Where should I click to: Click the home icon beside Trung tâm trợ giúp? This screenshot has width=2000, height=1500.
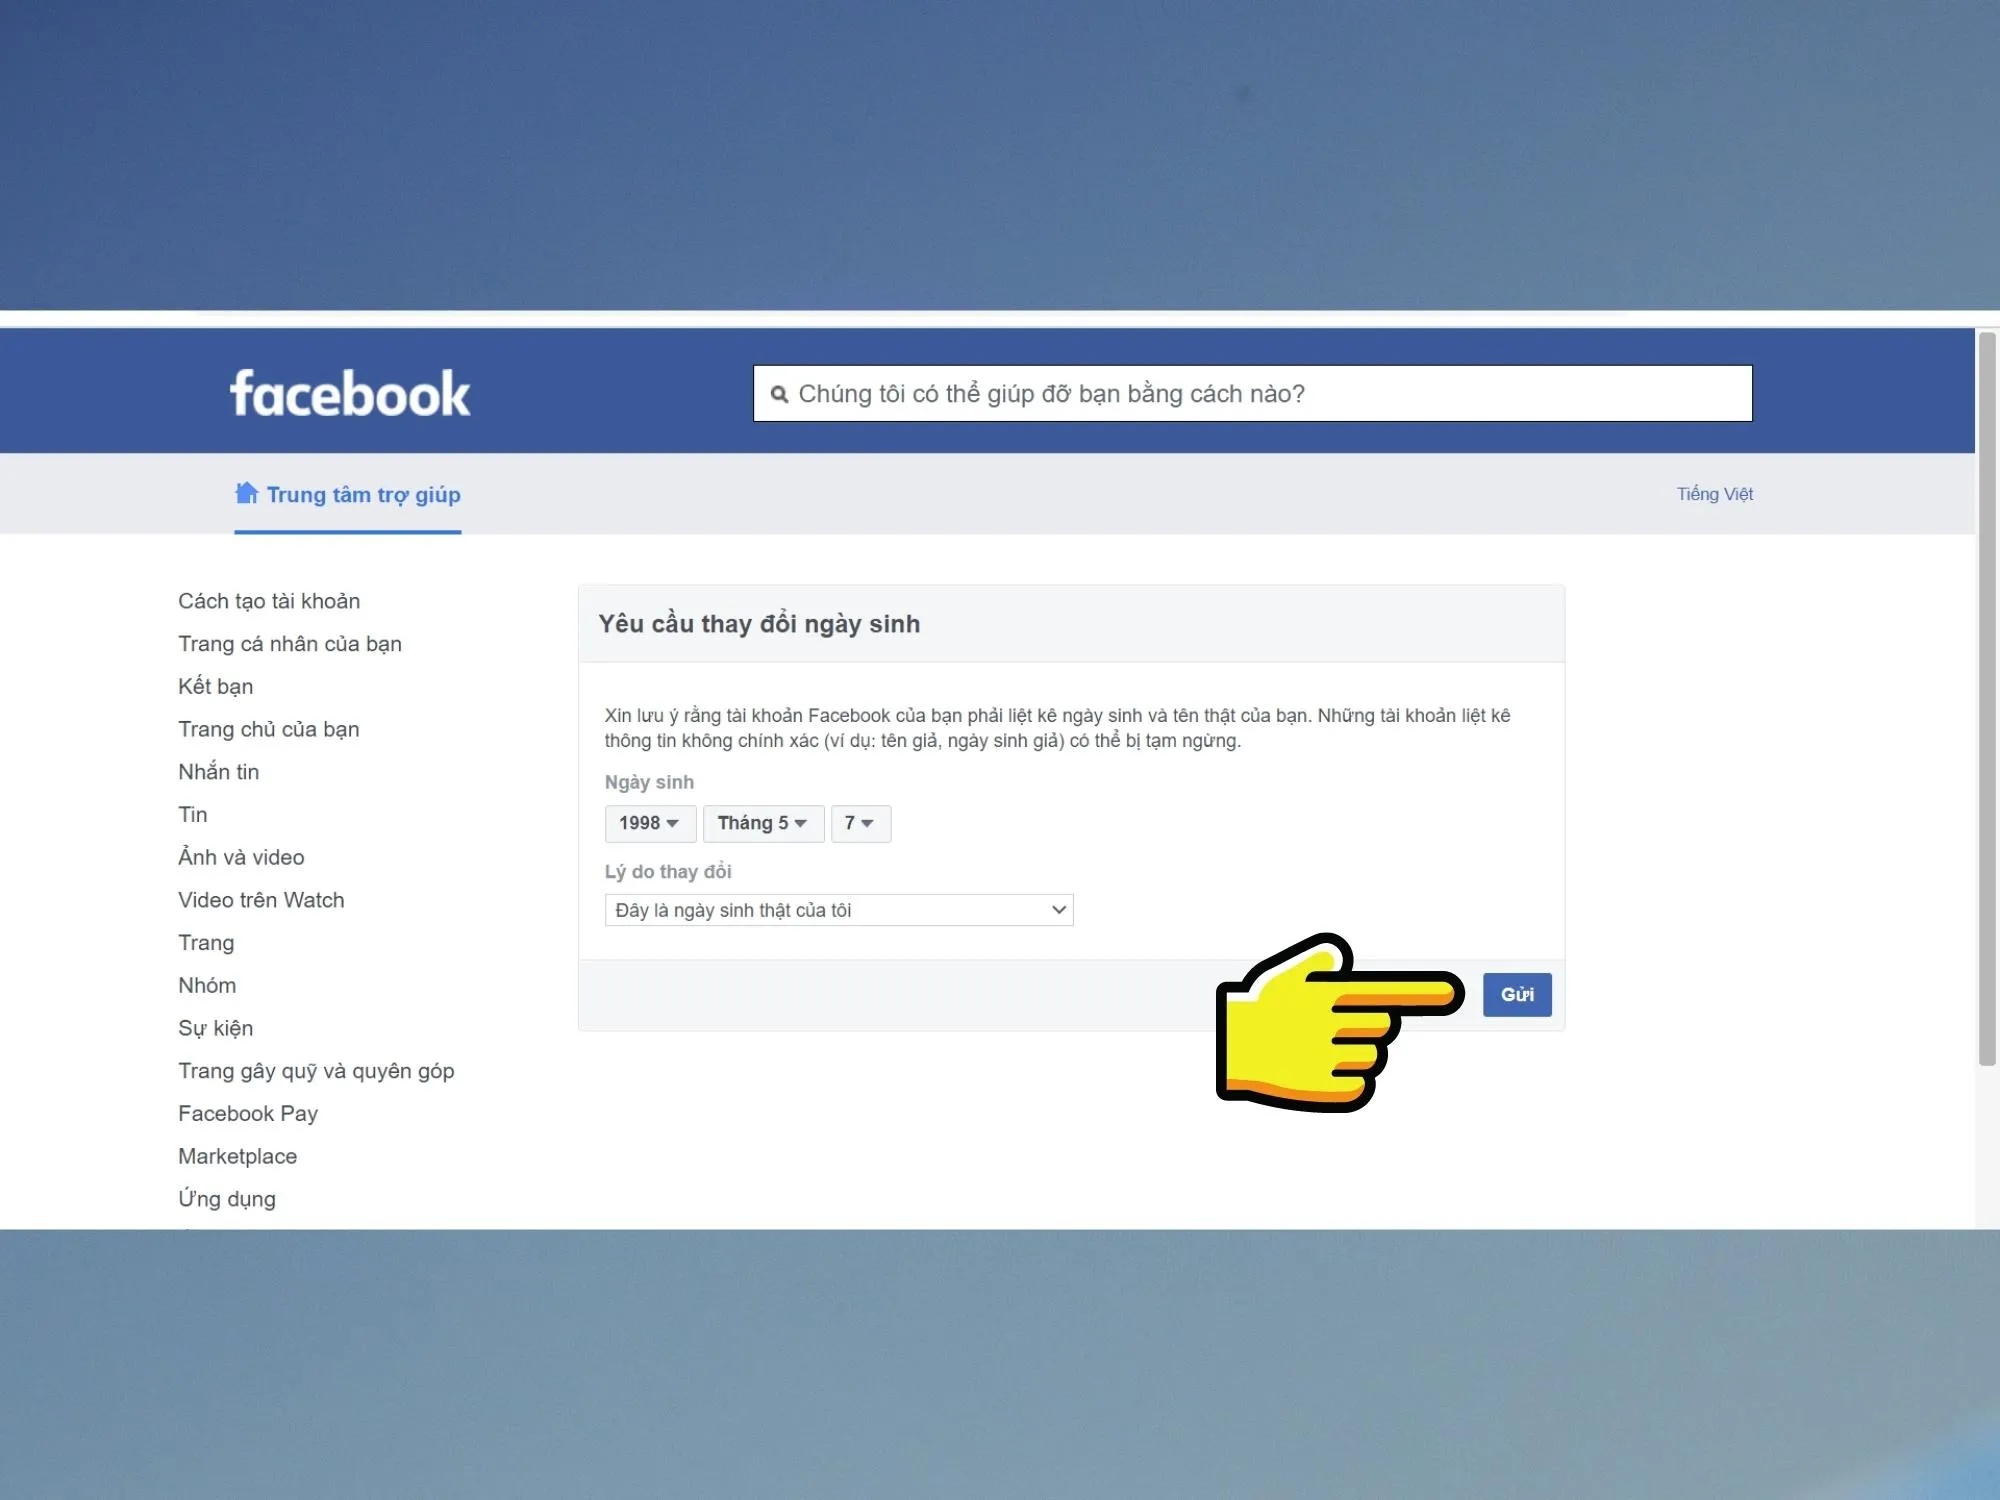(x=246, y=493)
